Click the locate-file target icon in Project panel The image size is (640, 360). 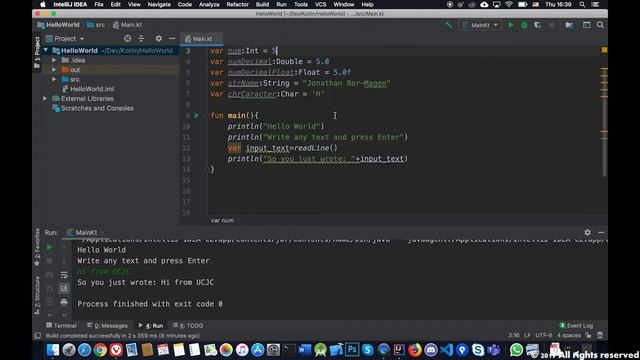pos(127,38)
